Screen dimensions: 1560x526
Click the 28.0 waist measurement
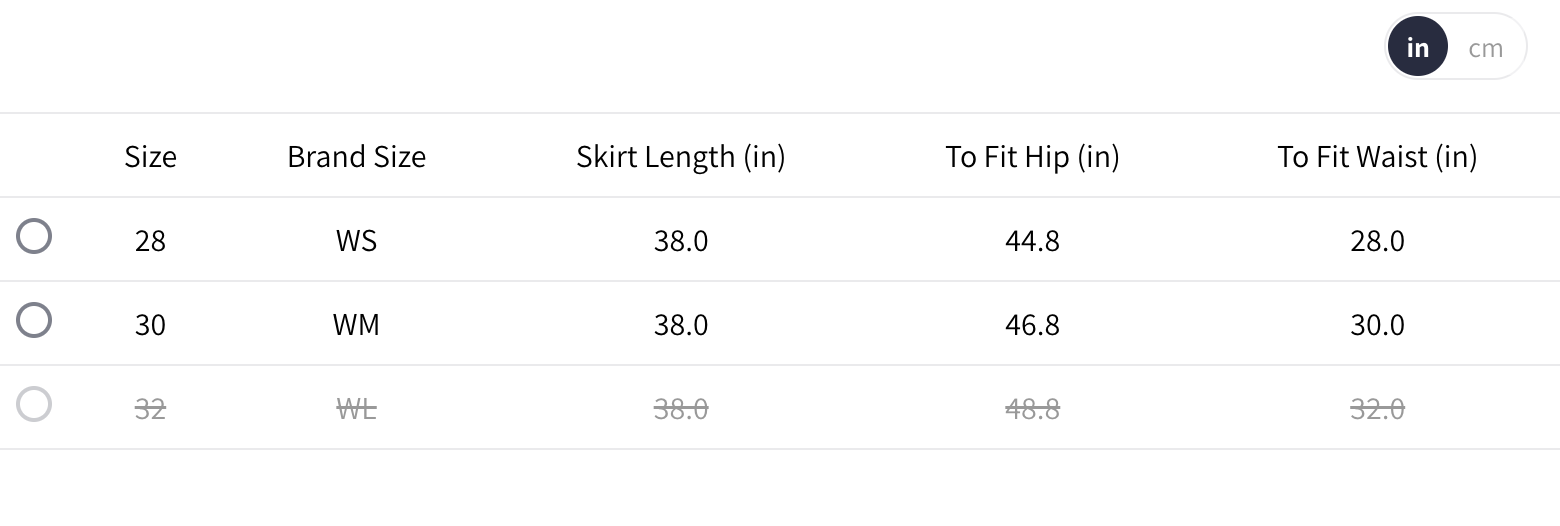coord(1377,241)
